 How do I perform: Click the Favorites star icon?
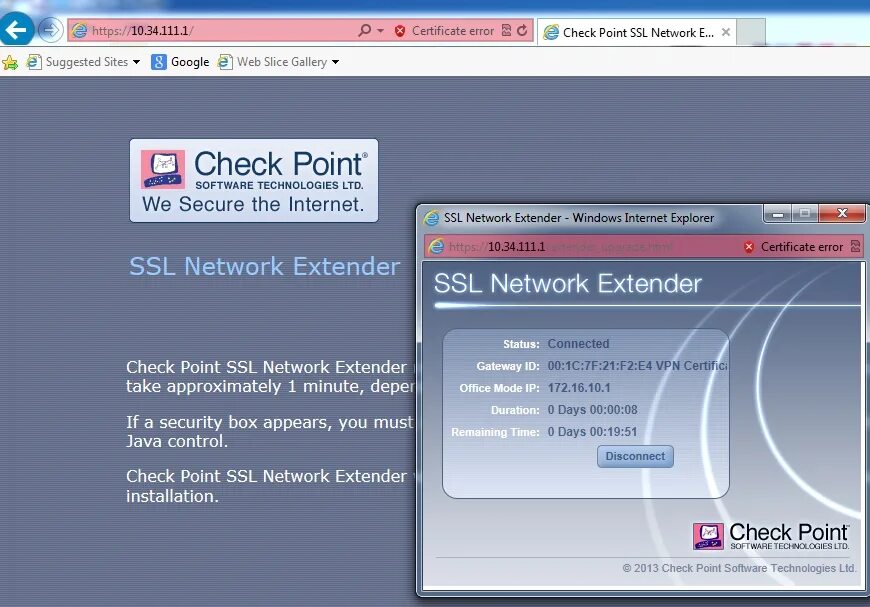coord(10,62)
